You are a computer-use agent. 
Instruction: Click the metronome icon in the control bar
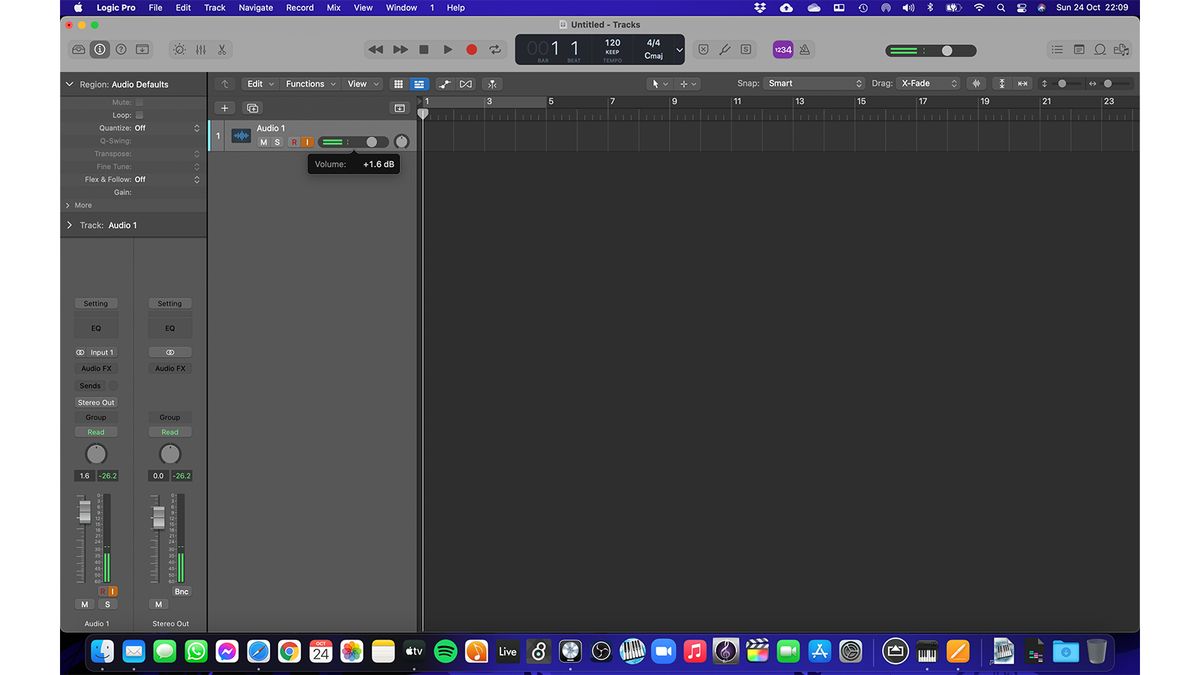[x=805, y=49]
